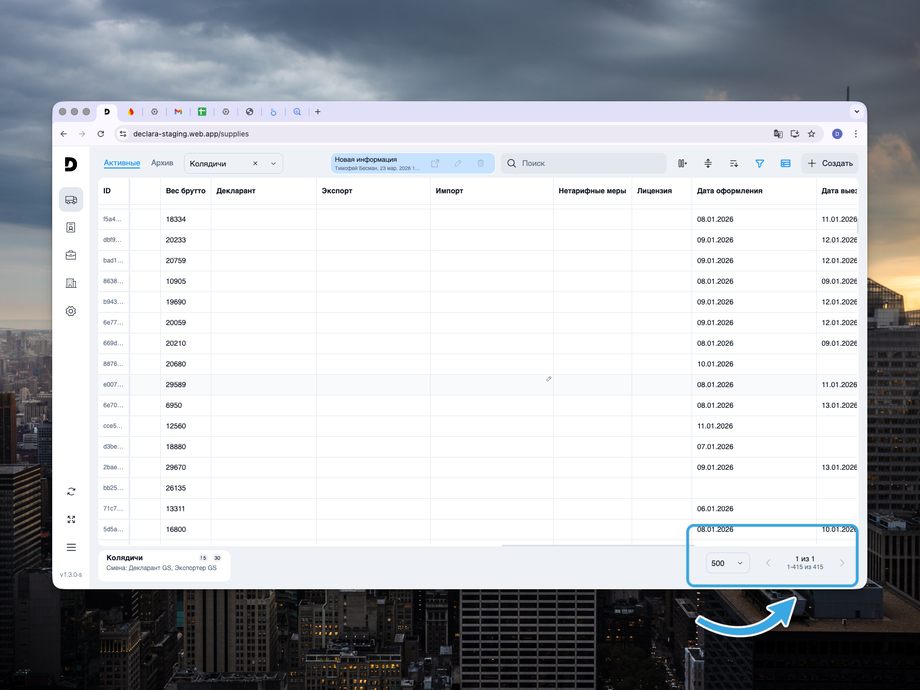Click the column settings icon in toolbar

(x=682, y=163)
